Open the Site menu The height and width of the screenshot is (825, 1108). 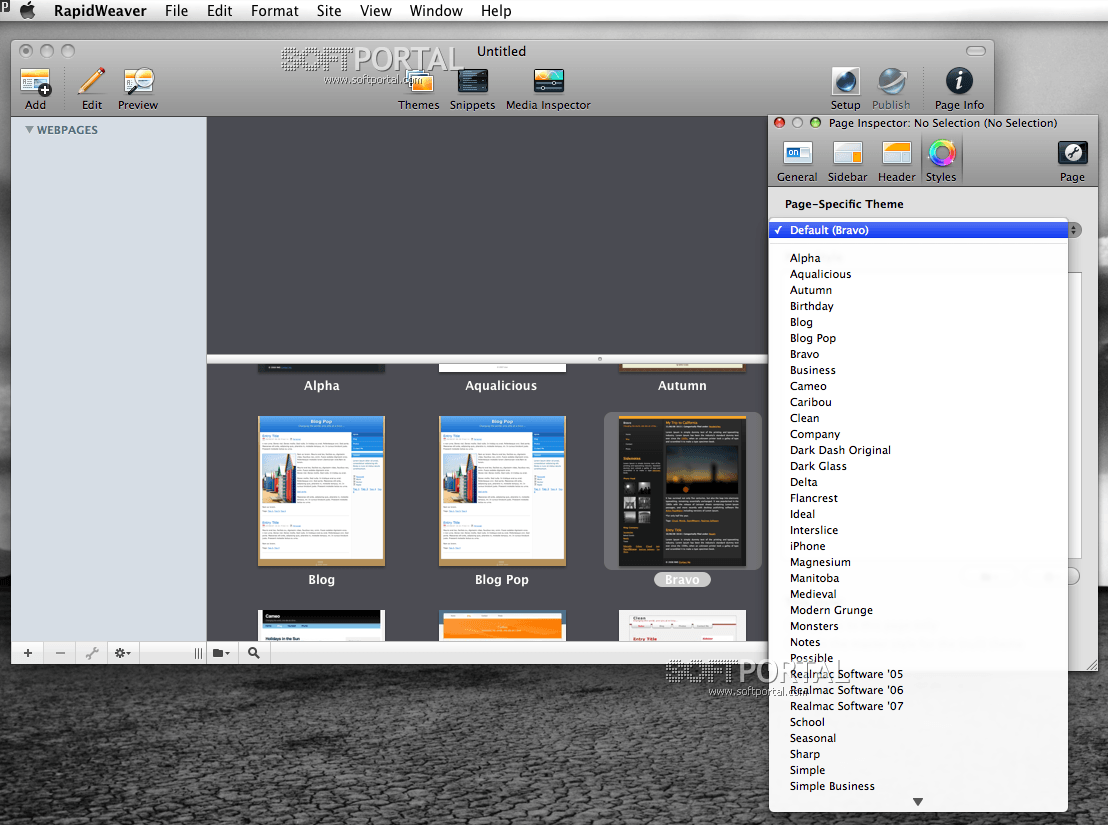(x=329, y=11)
